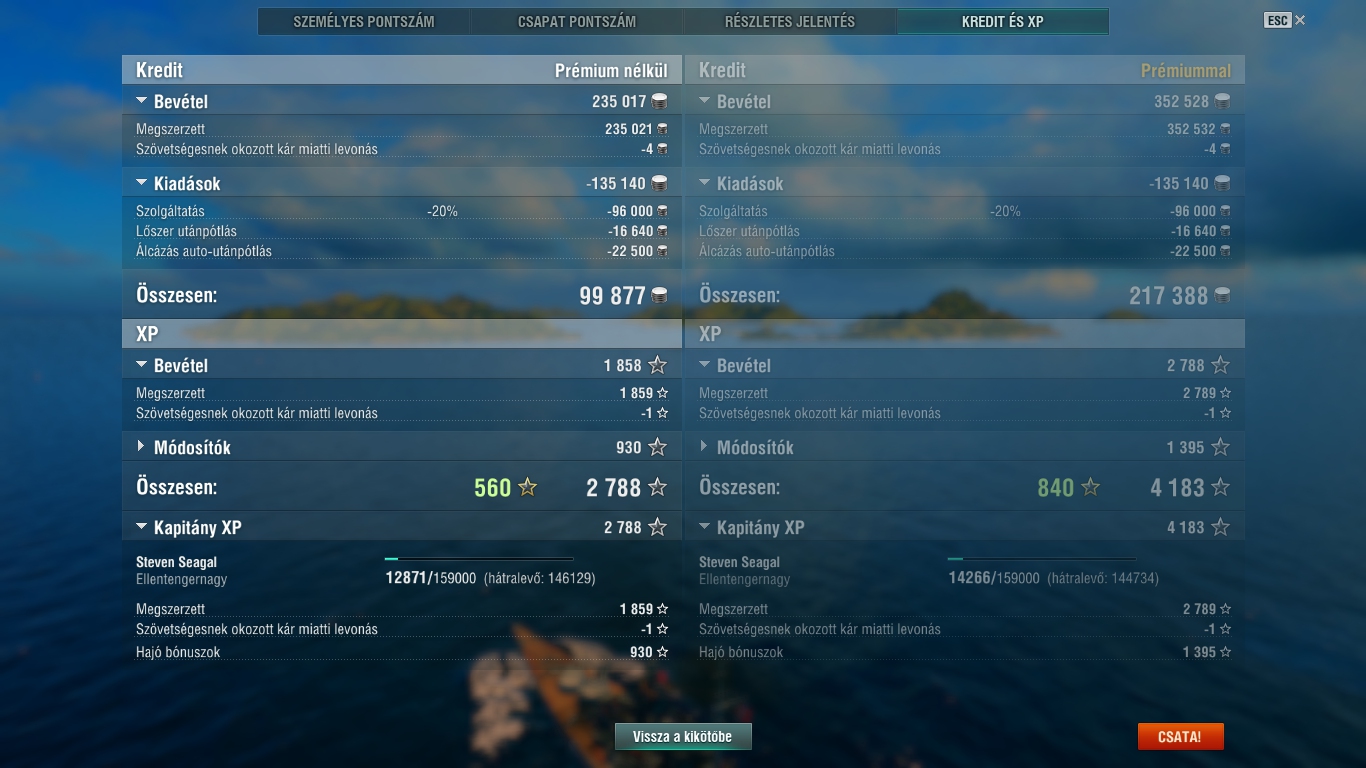Viewport: 1366px width, 768px height.
Task: Open the Részletes jelentés tab
Action: [x=790, y=21]
